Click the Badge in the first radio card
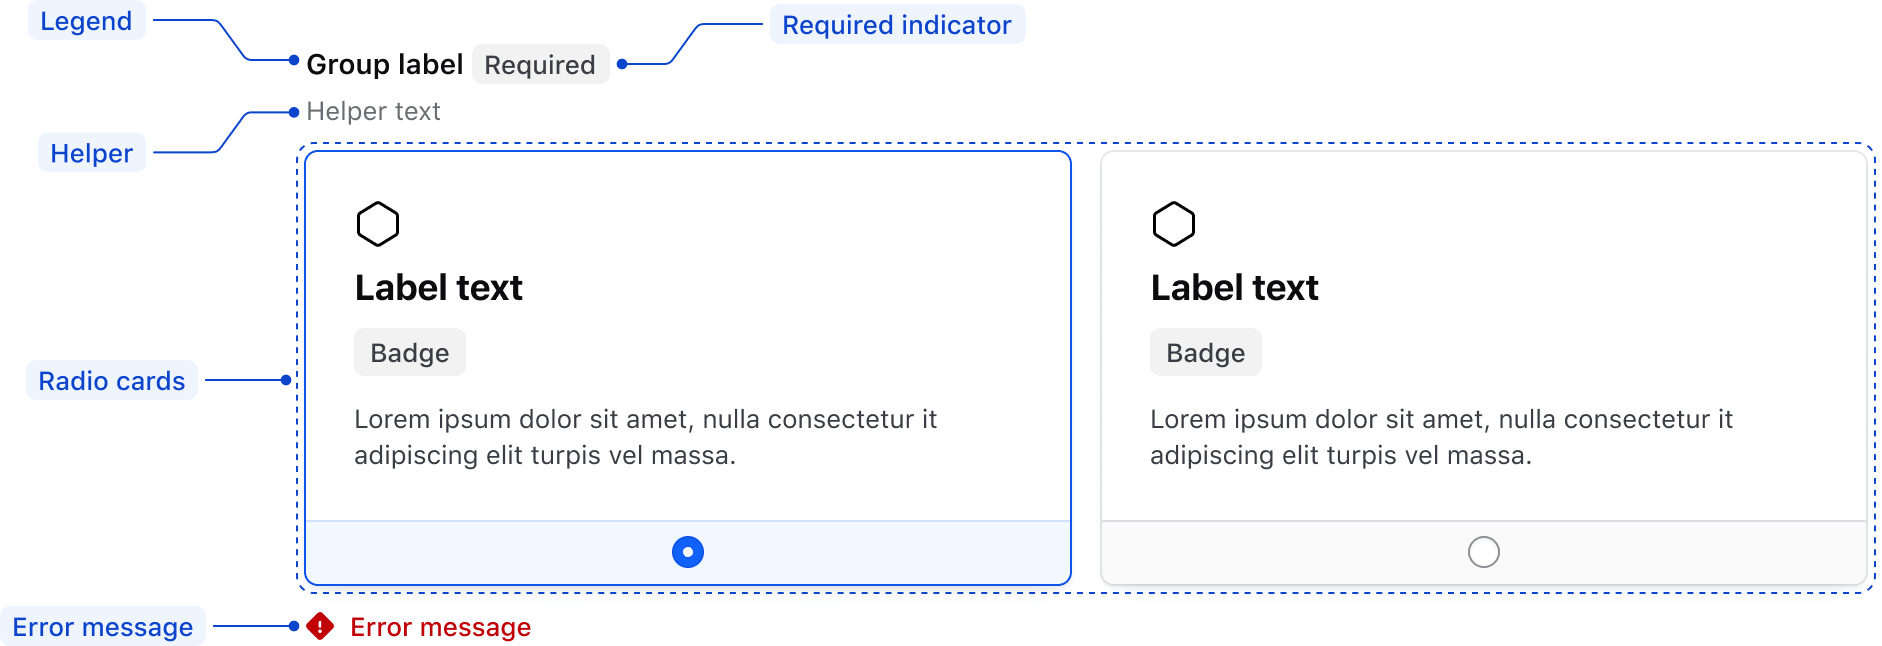 coord(410,353)
